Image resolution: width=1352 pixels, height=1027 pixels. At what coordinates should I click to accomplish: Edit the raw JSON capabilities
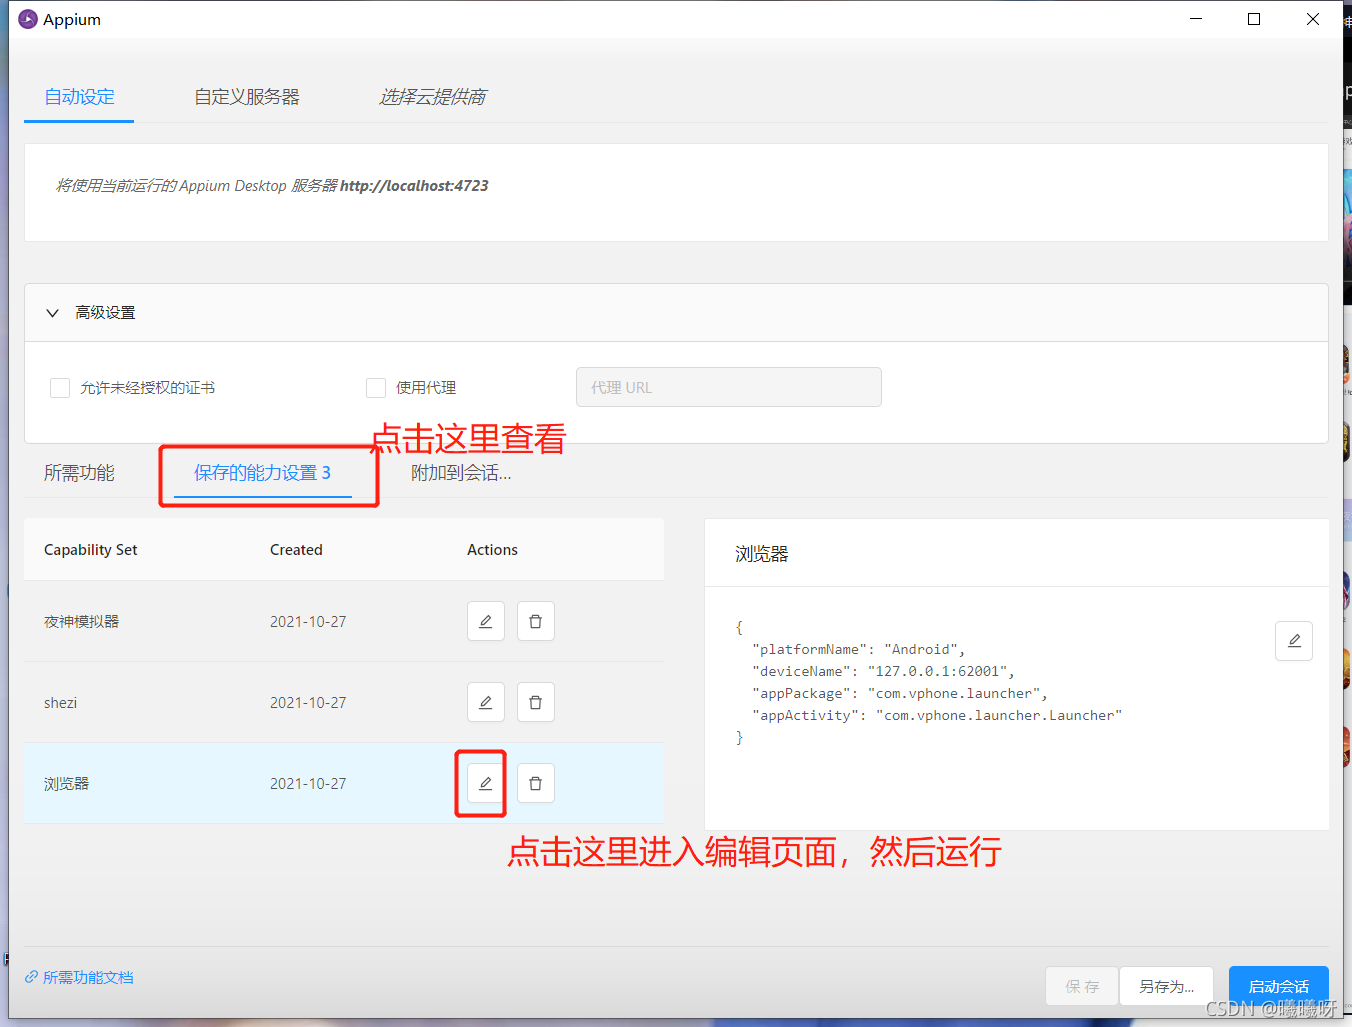1294,641
